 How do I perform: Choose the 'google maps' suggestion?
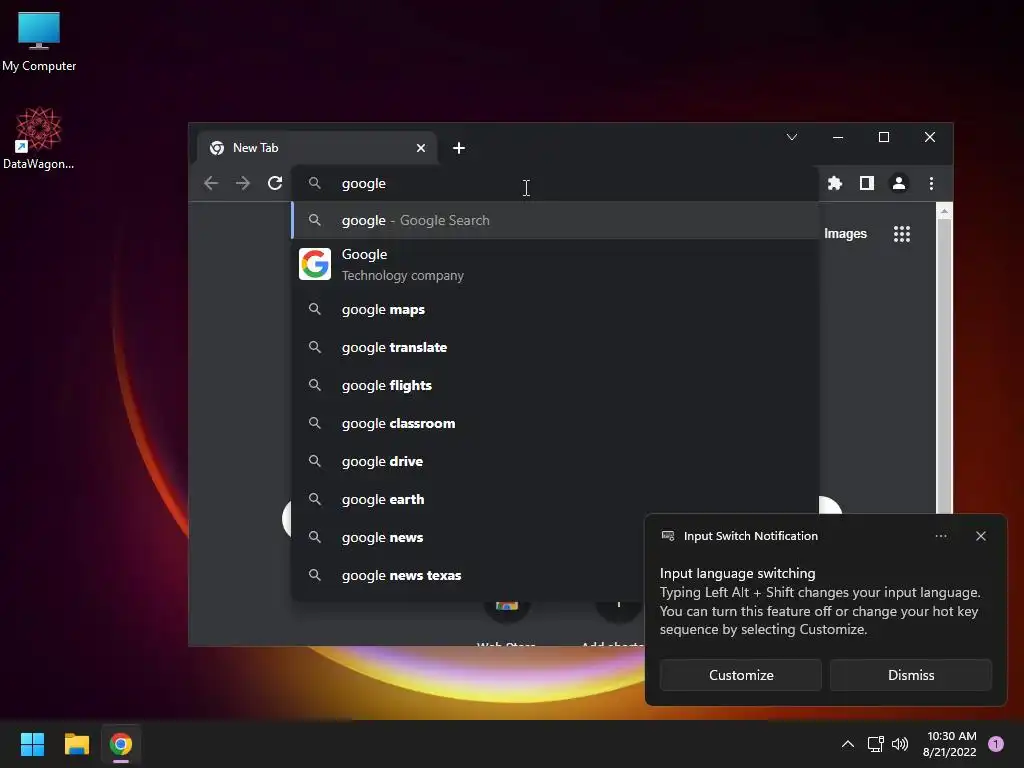[x=555, y=310]
